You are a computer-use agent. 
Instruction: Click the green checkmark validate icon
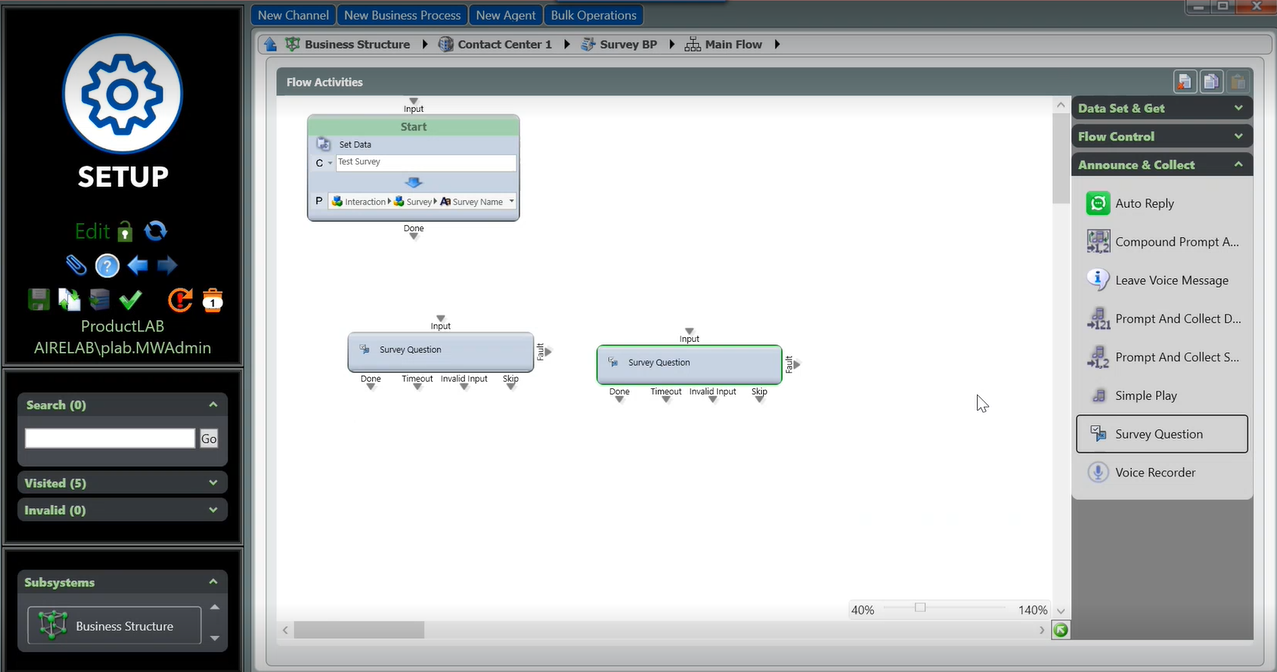coord(130,299)
